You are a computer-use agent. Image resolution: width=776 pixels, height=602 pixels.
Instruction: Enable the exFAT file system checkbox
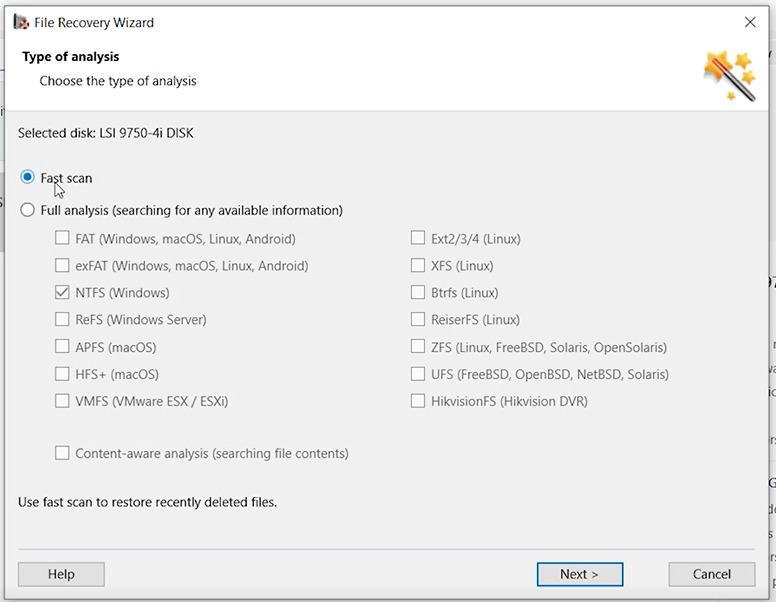(x=62, y=265)
